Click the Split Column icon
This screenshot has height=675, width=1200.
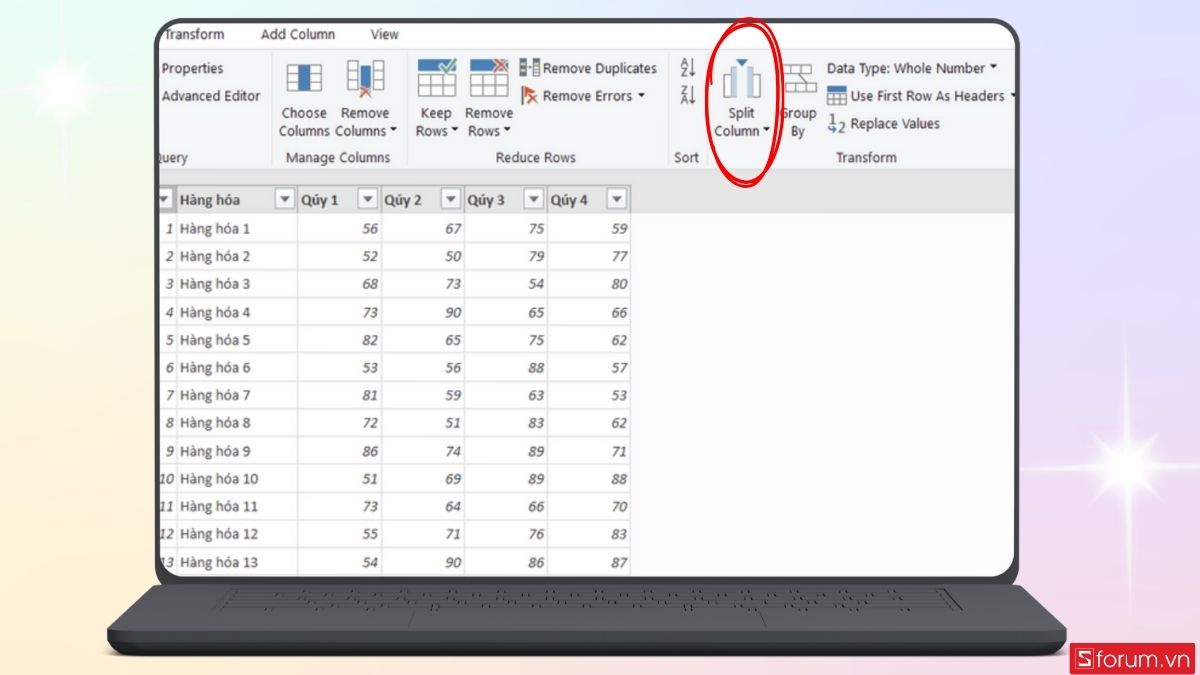point(741,81)
